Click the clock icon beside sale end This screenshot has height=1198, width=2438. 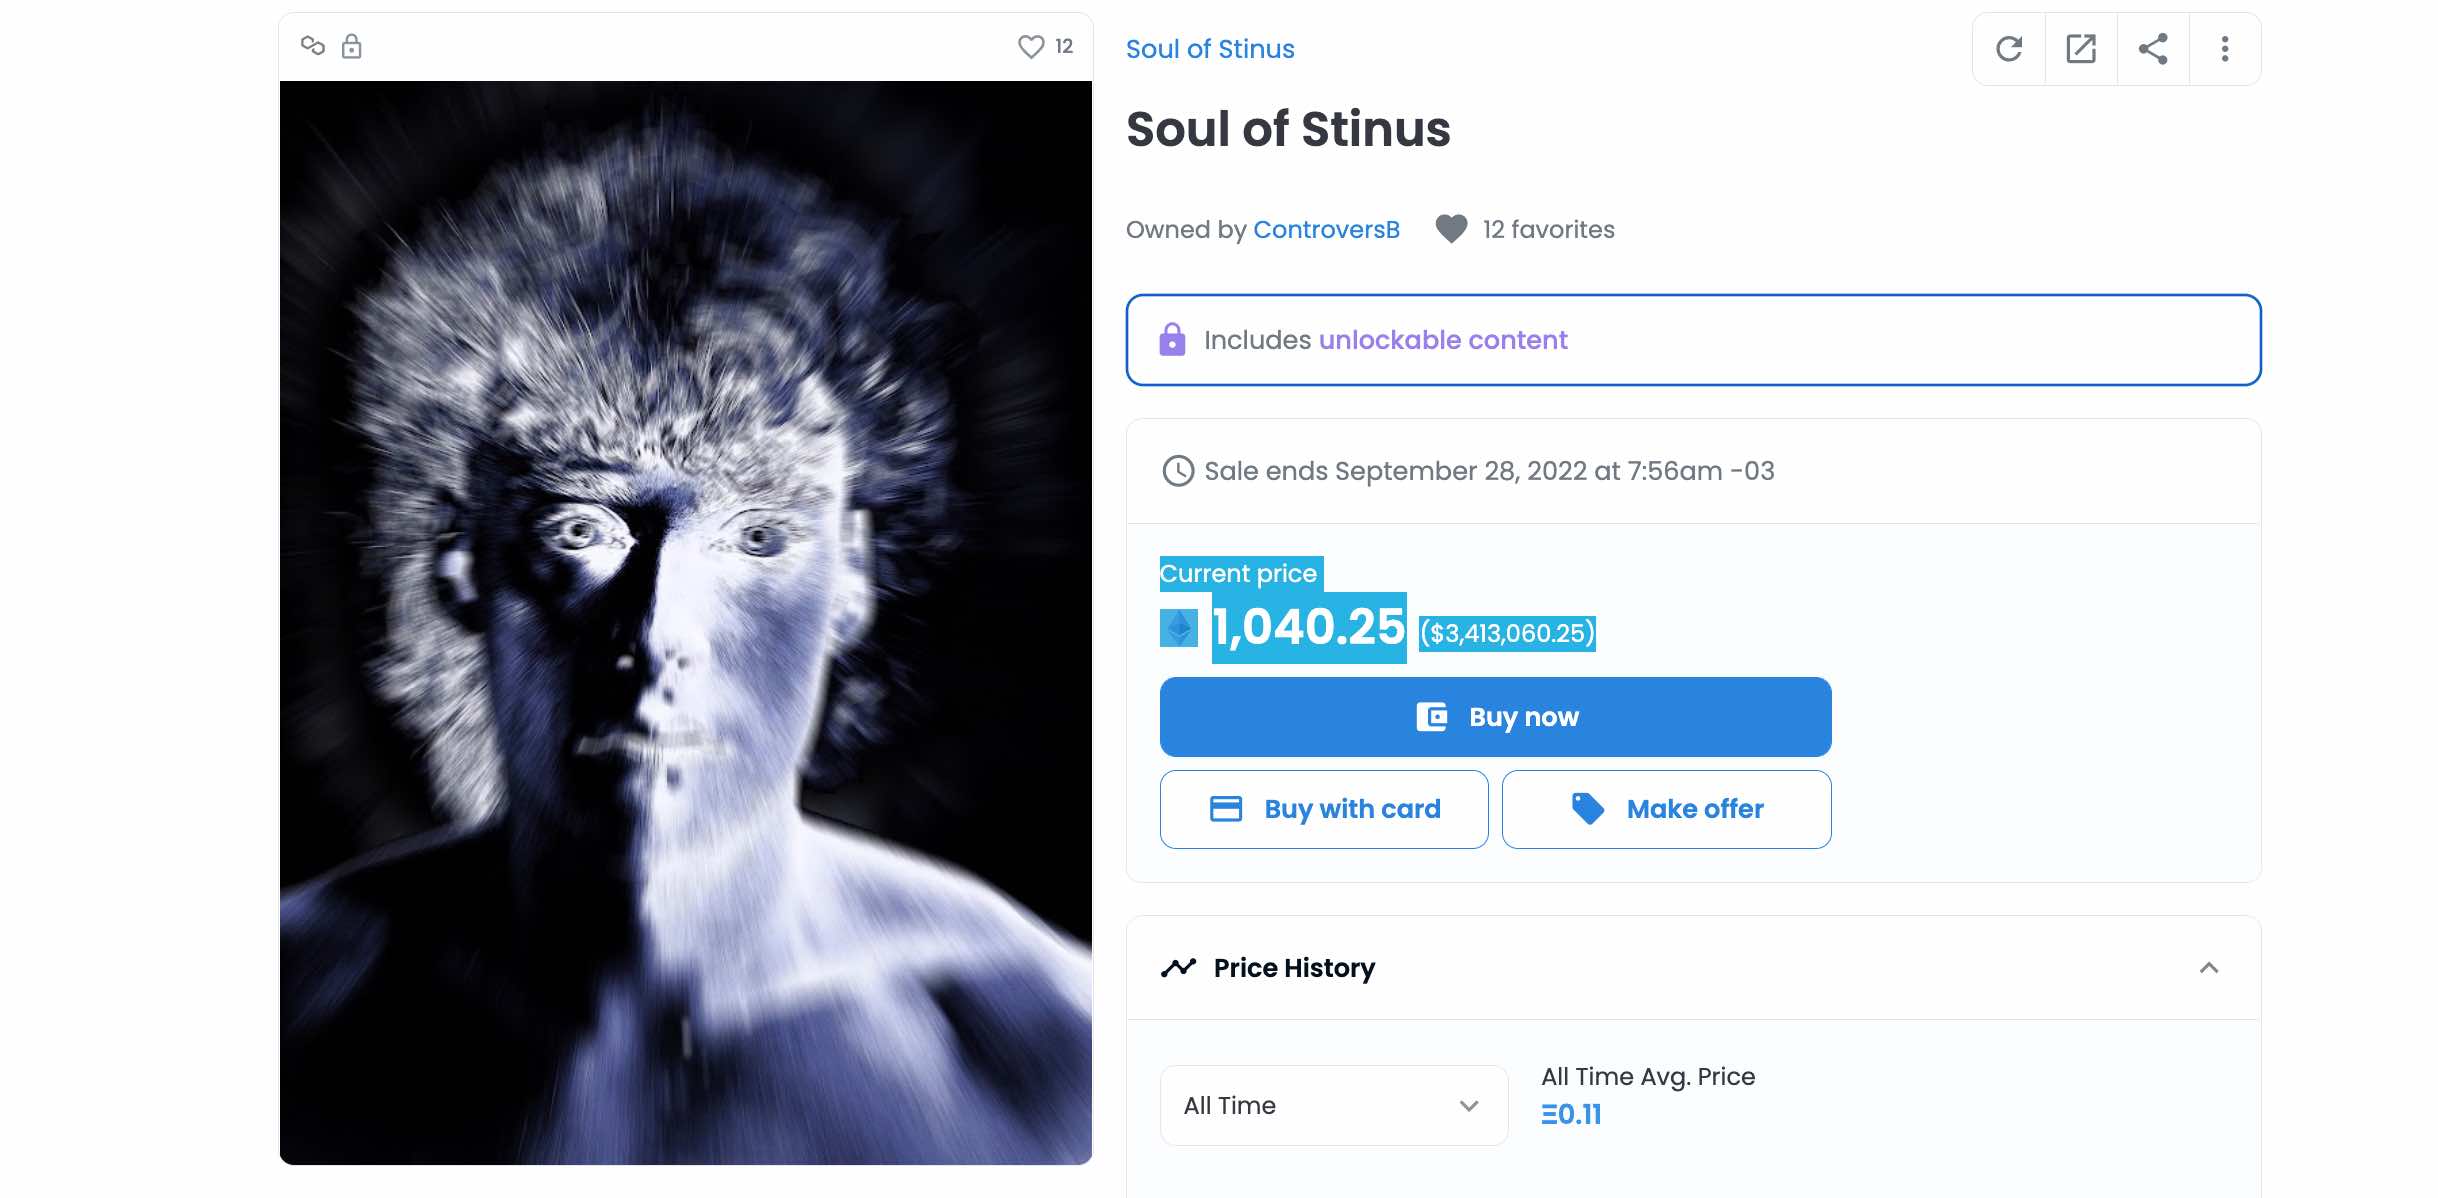[1178, 471]
